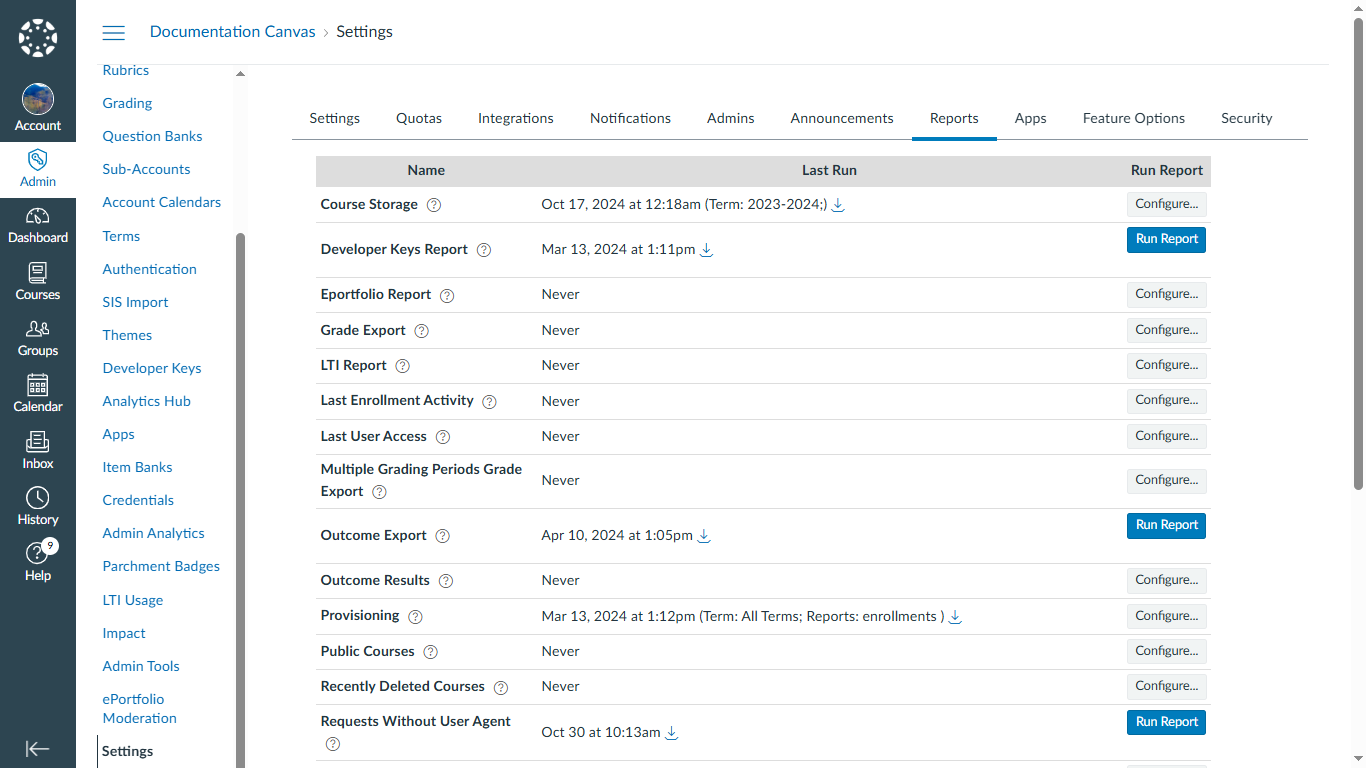Open Themes in the admin settings list

[127, 335]
